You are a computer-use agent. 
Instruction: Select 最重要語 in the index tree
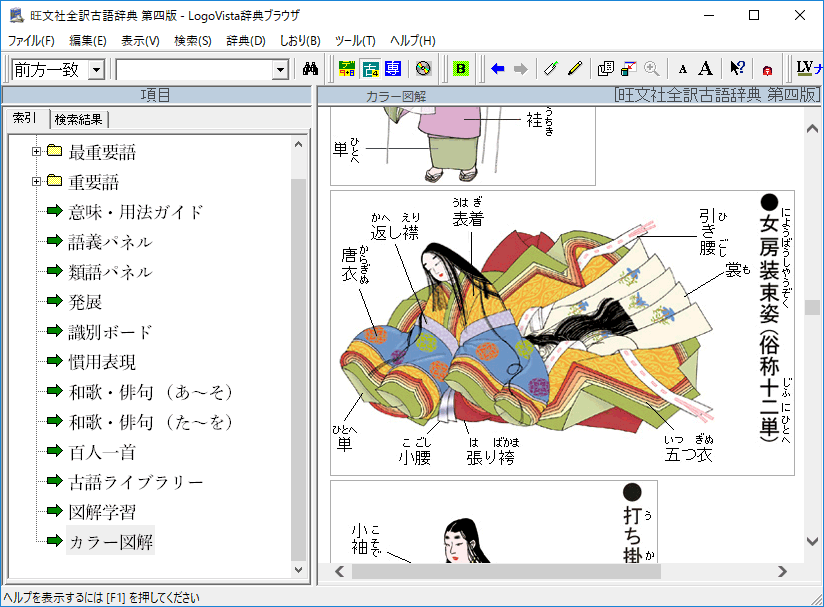[x=102, y=152]
